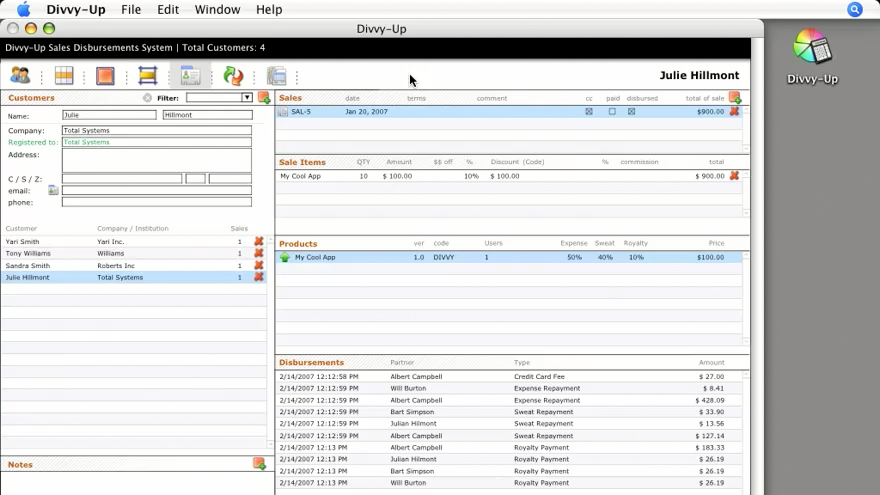Screen dimensions: 880x495
Task: Click the two-people customers toolbar icon
Action: (x=20, y=75)
